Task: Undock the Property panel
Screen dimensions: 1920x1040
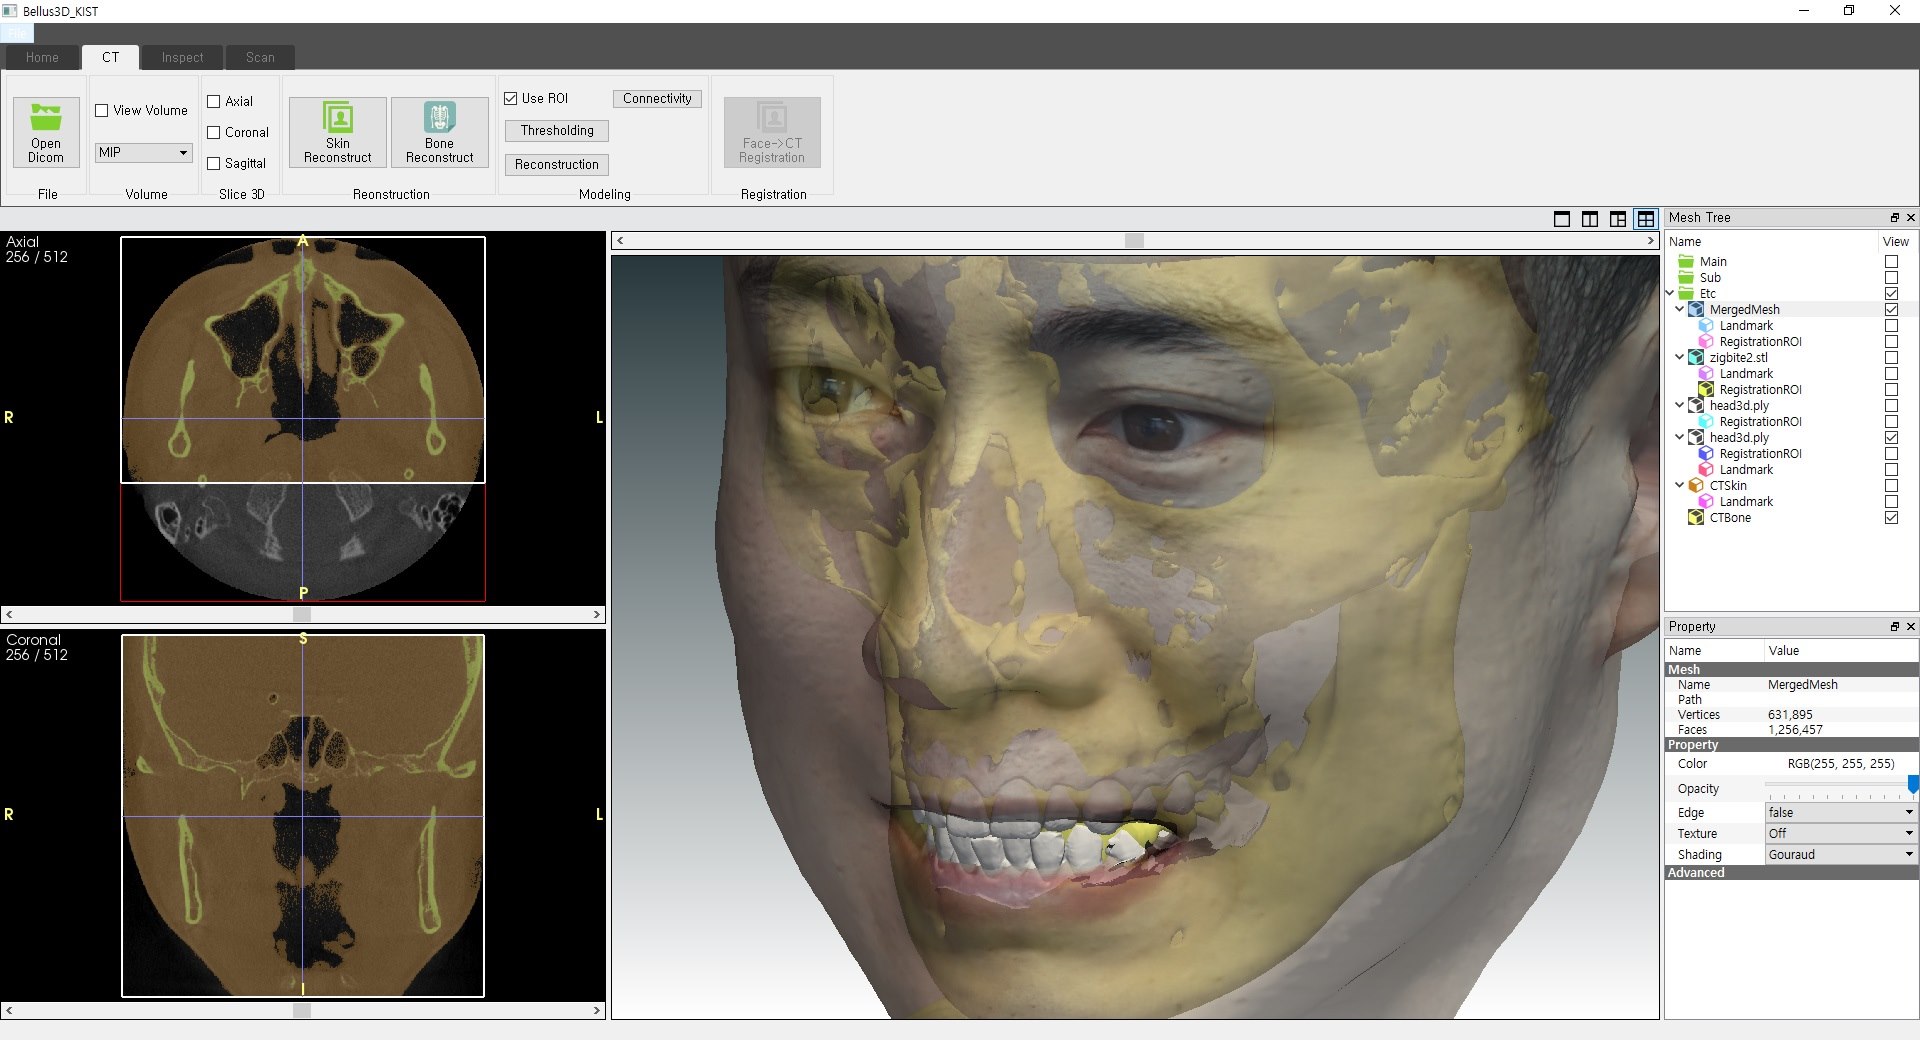Action: (x=1894, y=626)
